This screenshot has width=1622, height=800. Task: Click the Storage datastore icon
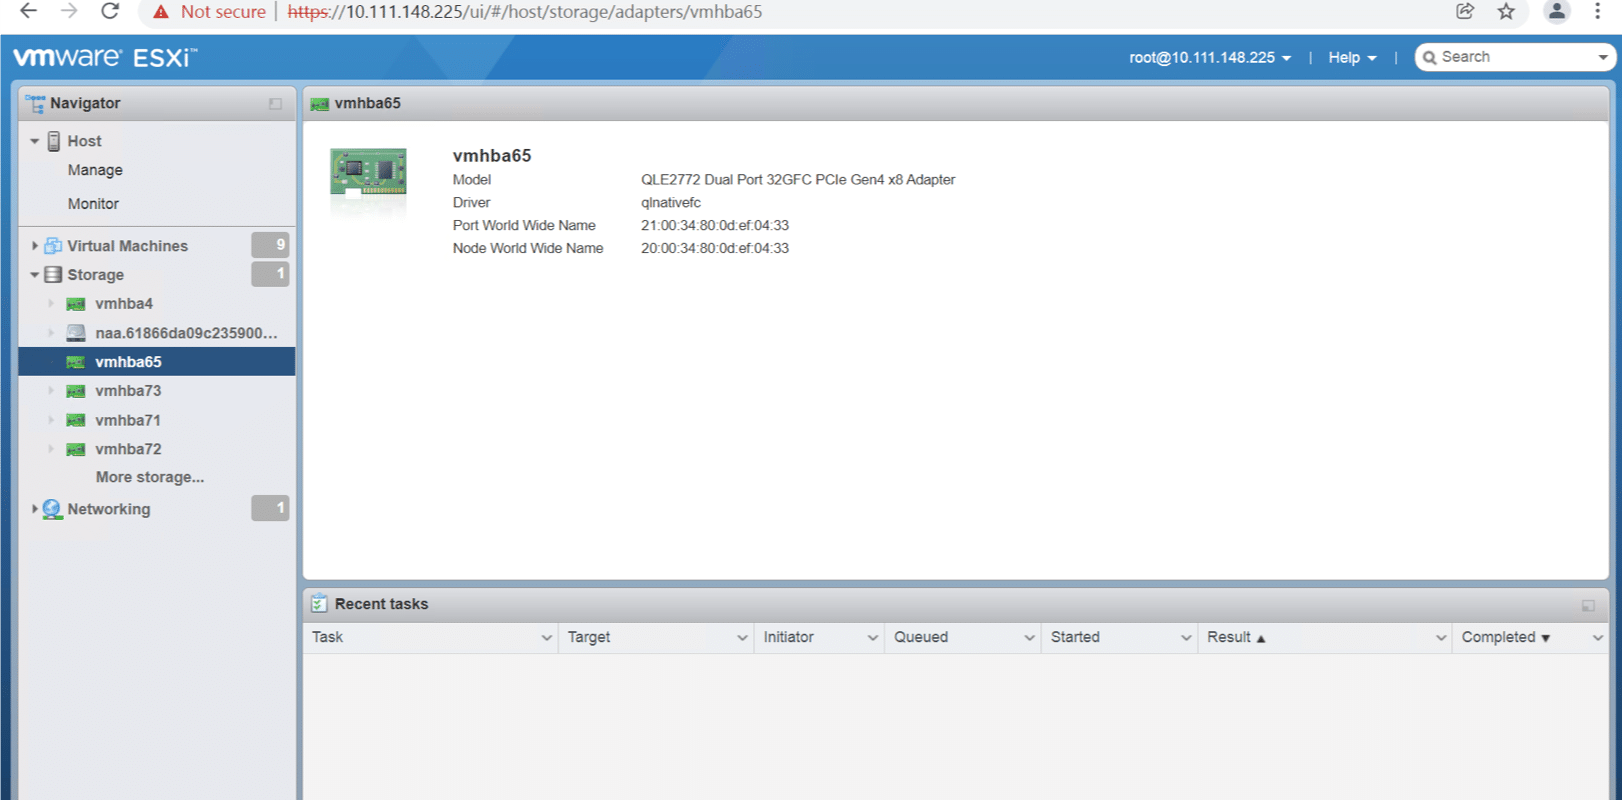tap(53, 275)
